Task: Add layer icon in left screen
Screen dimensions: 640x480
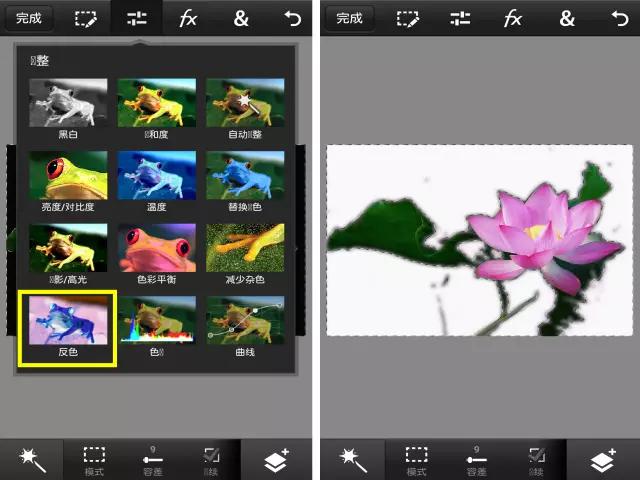Action: pyautogui.click(x=276, y=460)
